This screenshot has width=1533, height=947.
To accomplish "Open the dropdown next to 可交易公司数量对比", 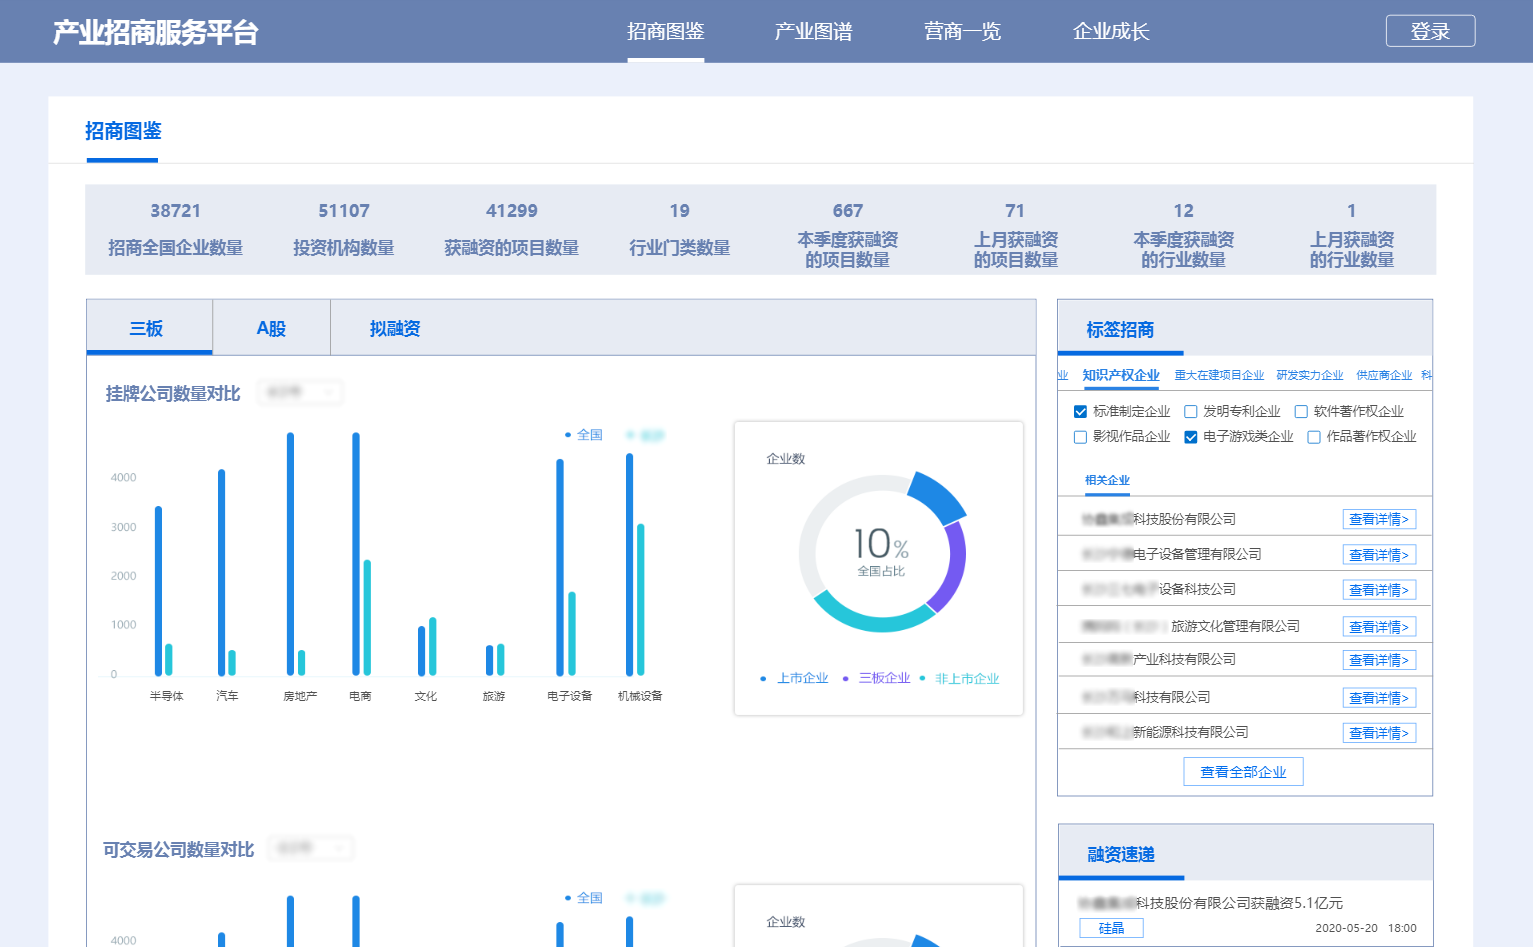I will click(311, 847).
